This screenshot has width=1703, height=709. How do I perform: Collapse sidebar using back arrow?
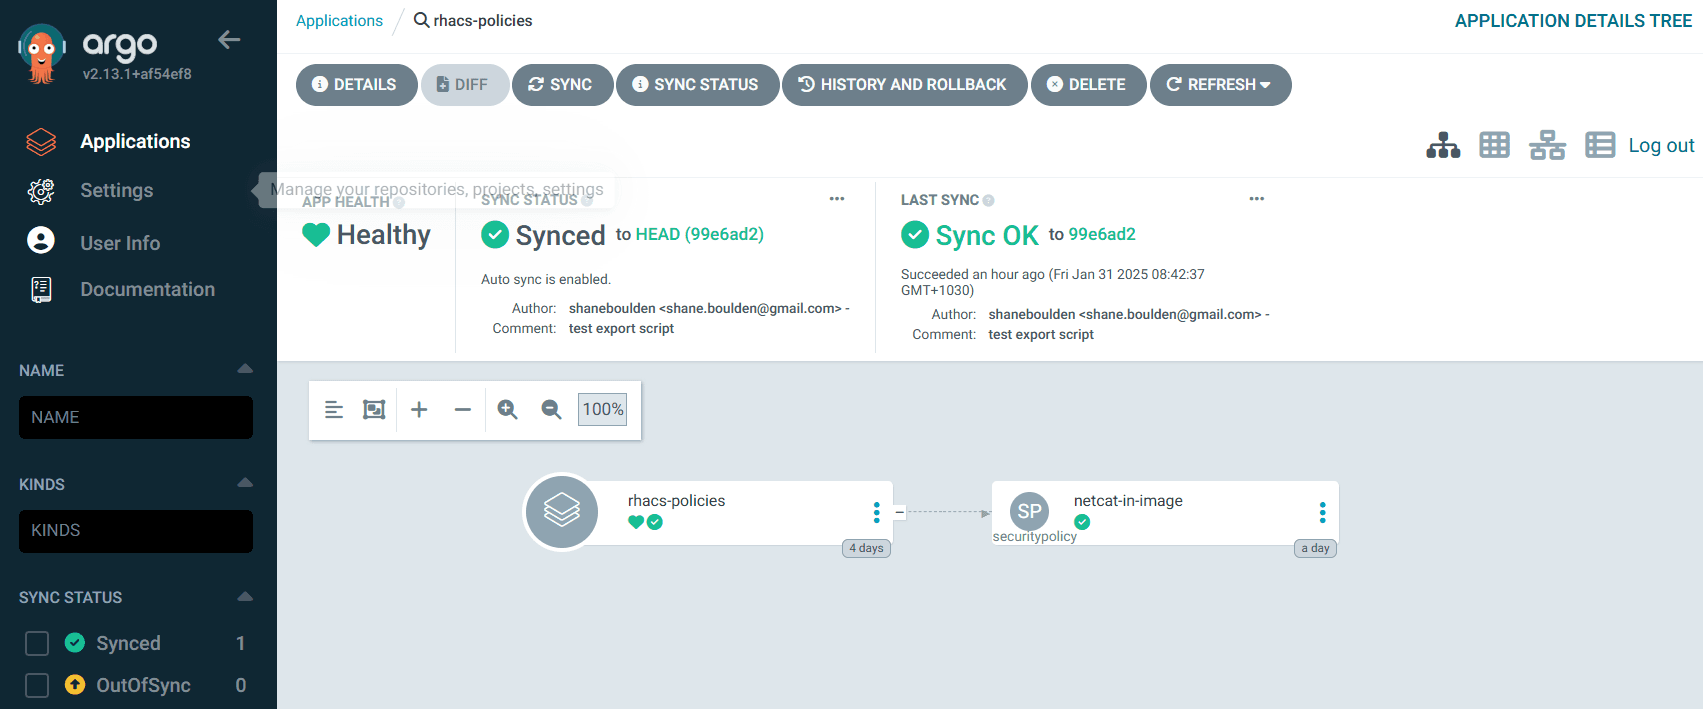[x=229, y=40]
